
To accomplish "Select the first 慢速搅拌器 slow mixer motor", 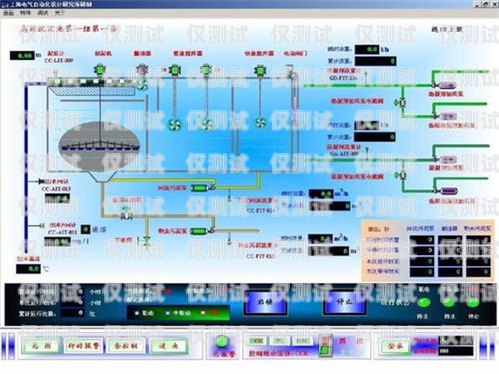I will [x=174, y=70].
